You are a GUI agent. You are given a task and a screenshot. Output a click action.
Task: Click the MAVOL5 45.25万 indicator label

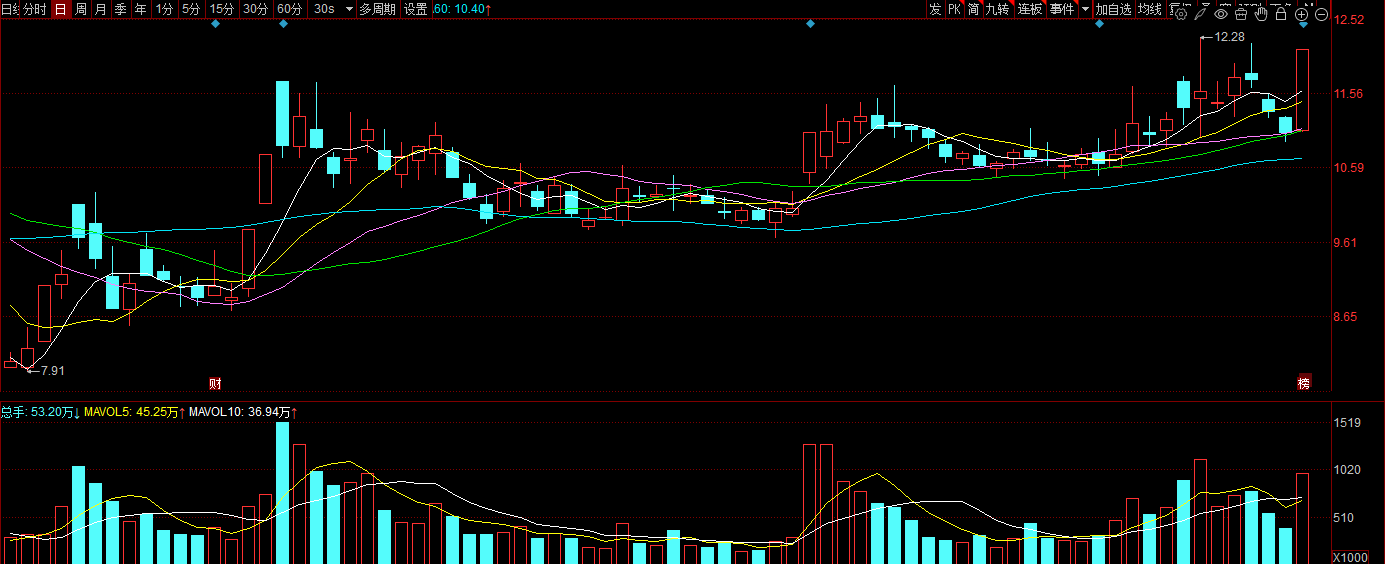tap(135, 411)
